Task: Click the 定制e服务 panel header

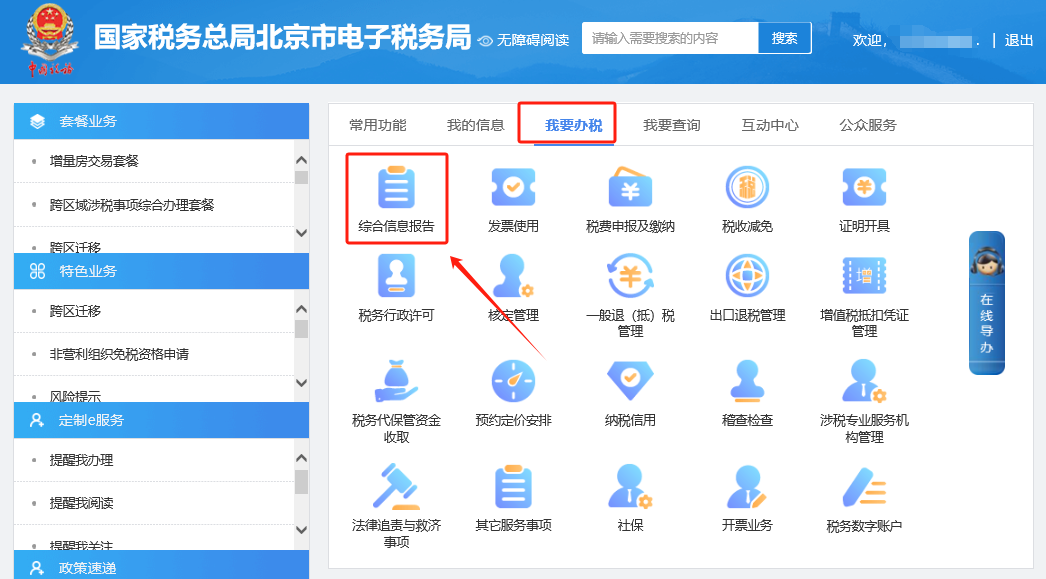Action: pos(161,420)
